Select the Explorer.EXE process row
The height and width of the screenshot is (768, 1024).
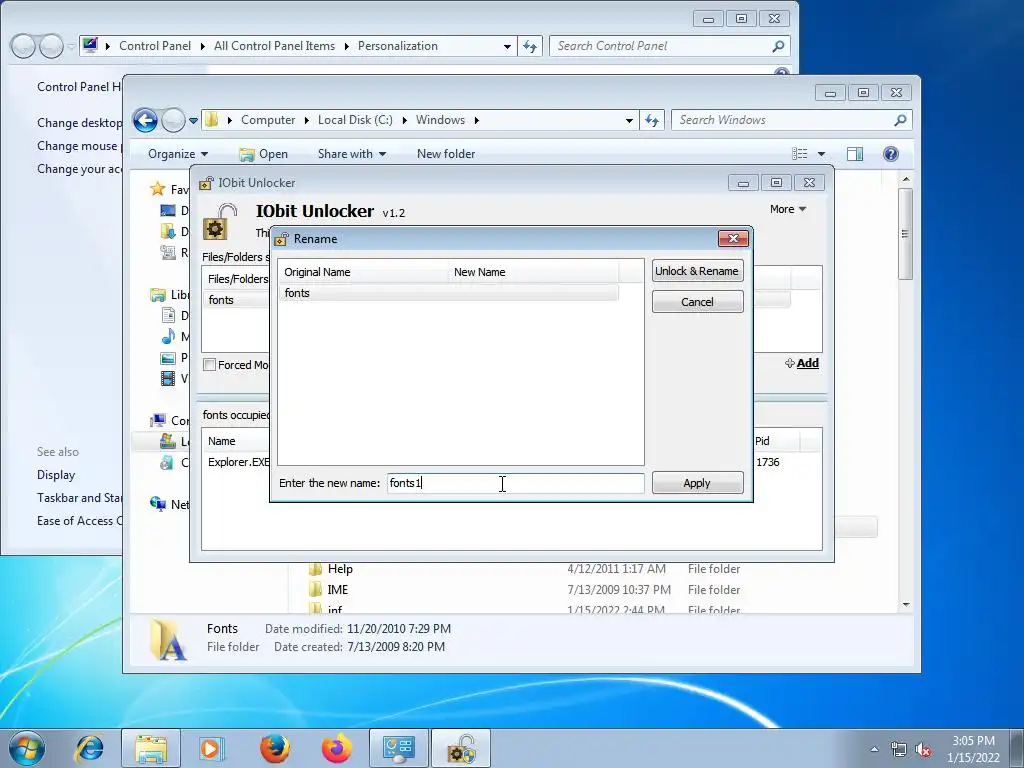click(x=238, y=462)
